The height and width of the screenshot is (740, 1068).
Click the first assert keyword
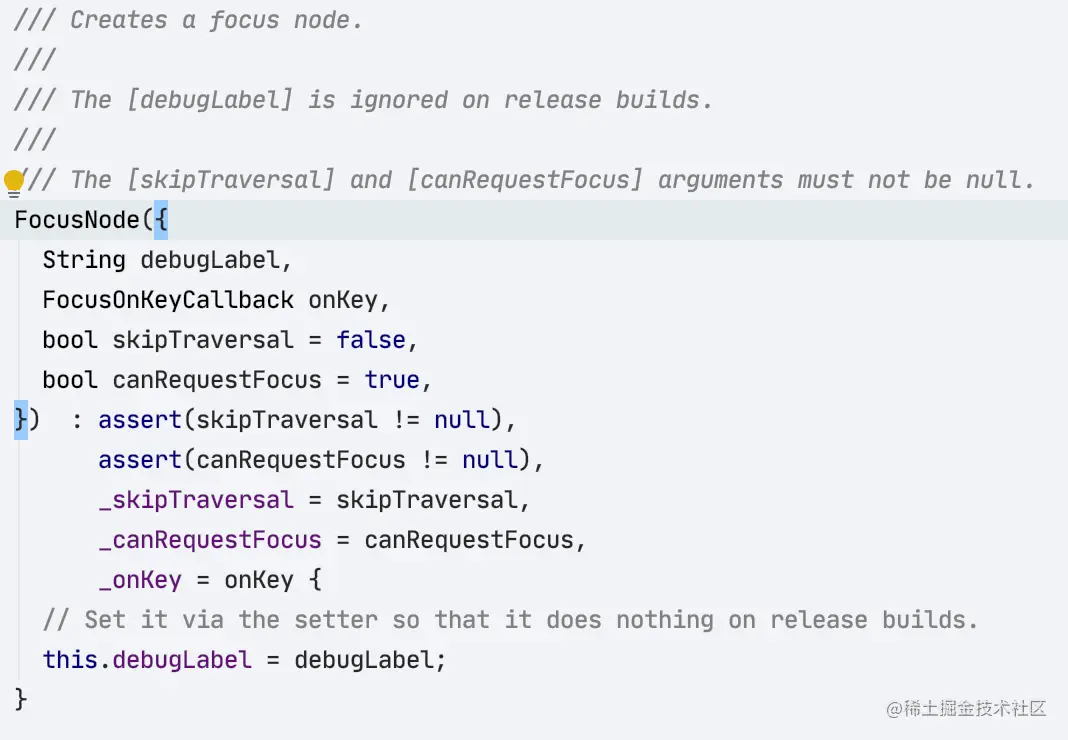pos(140,420)
